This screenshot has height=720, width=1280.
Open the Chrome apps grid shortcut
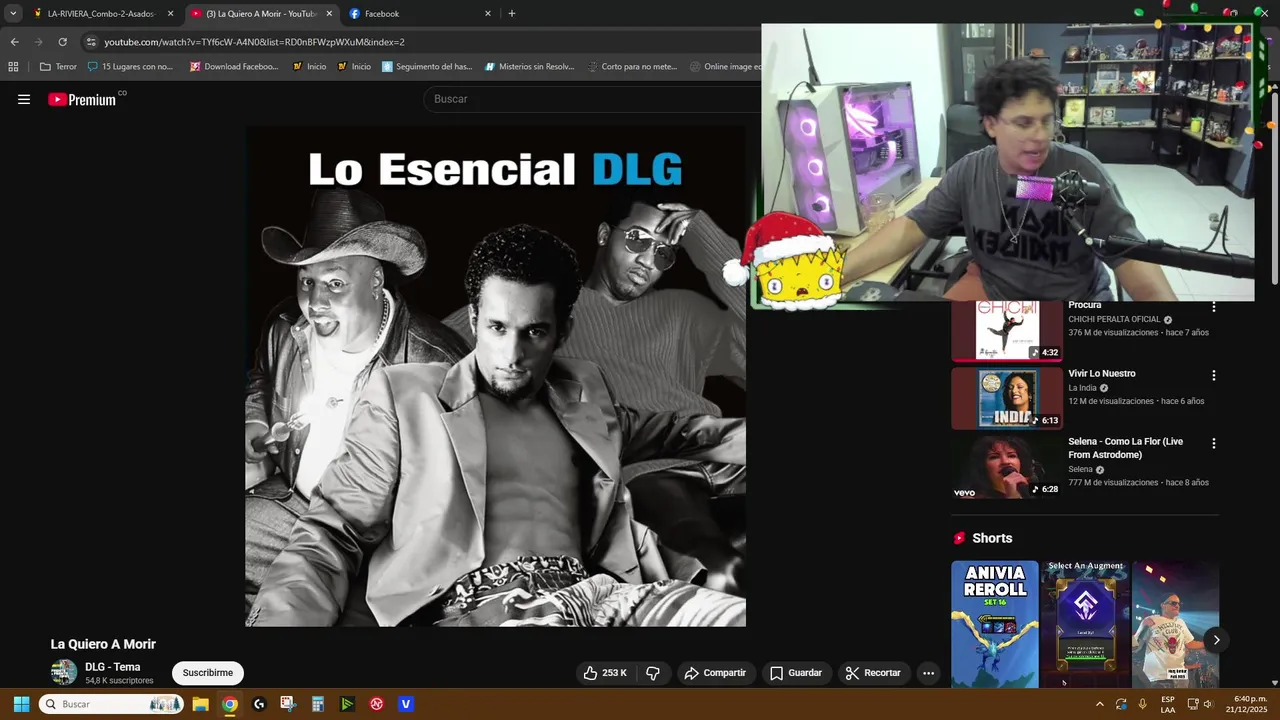click(x=13, y=67)
